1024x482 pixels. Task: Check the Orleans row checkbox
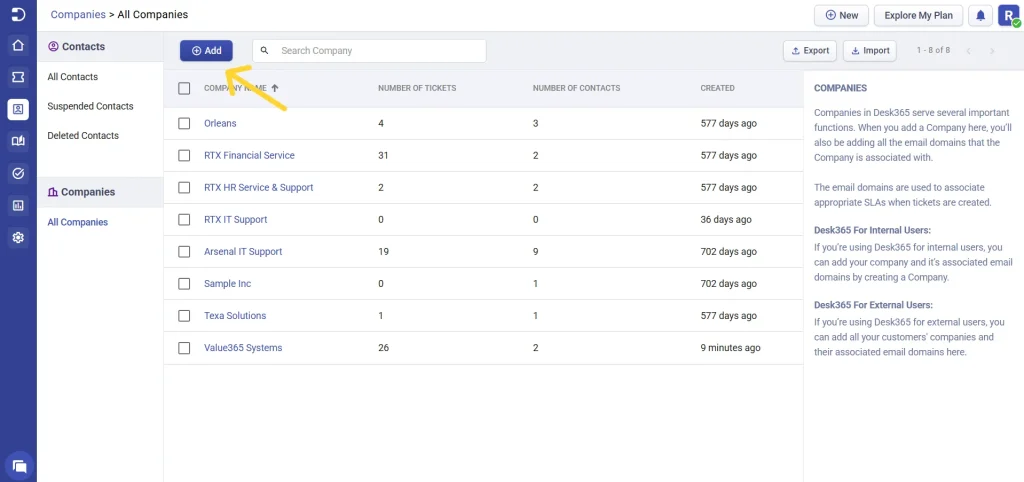click(x=184, y=123)
